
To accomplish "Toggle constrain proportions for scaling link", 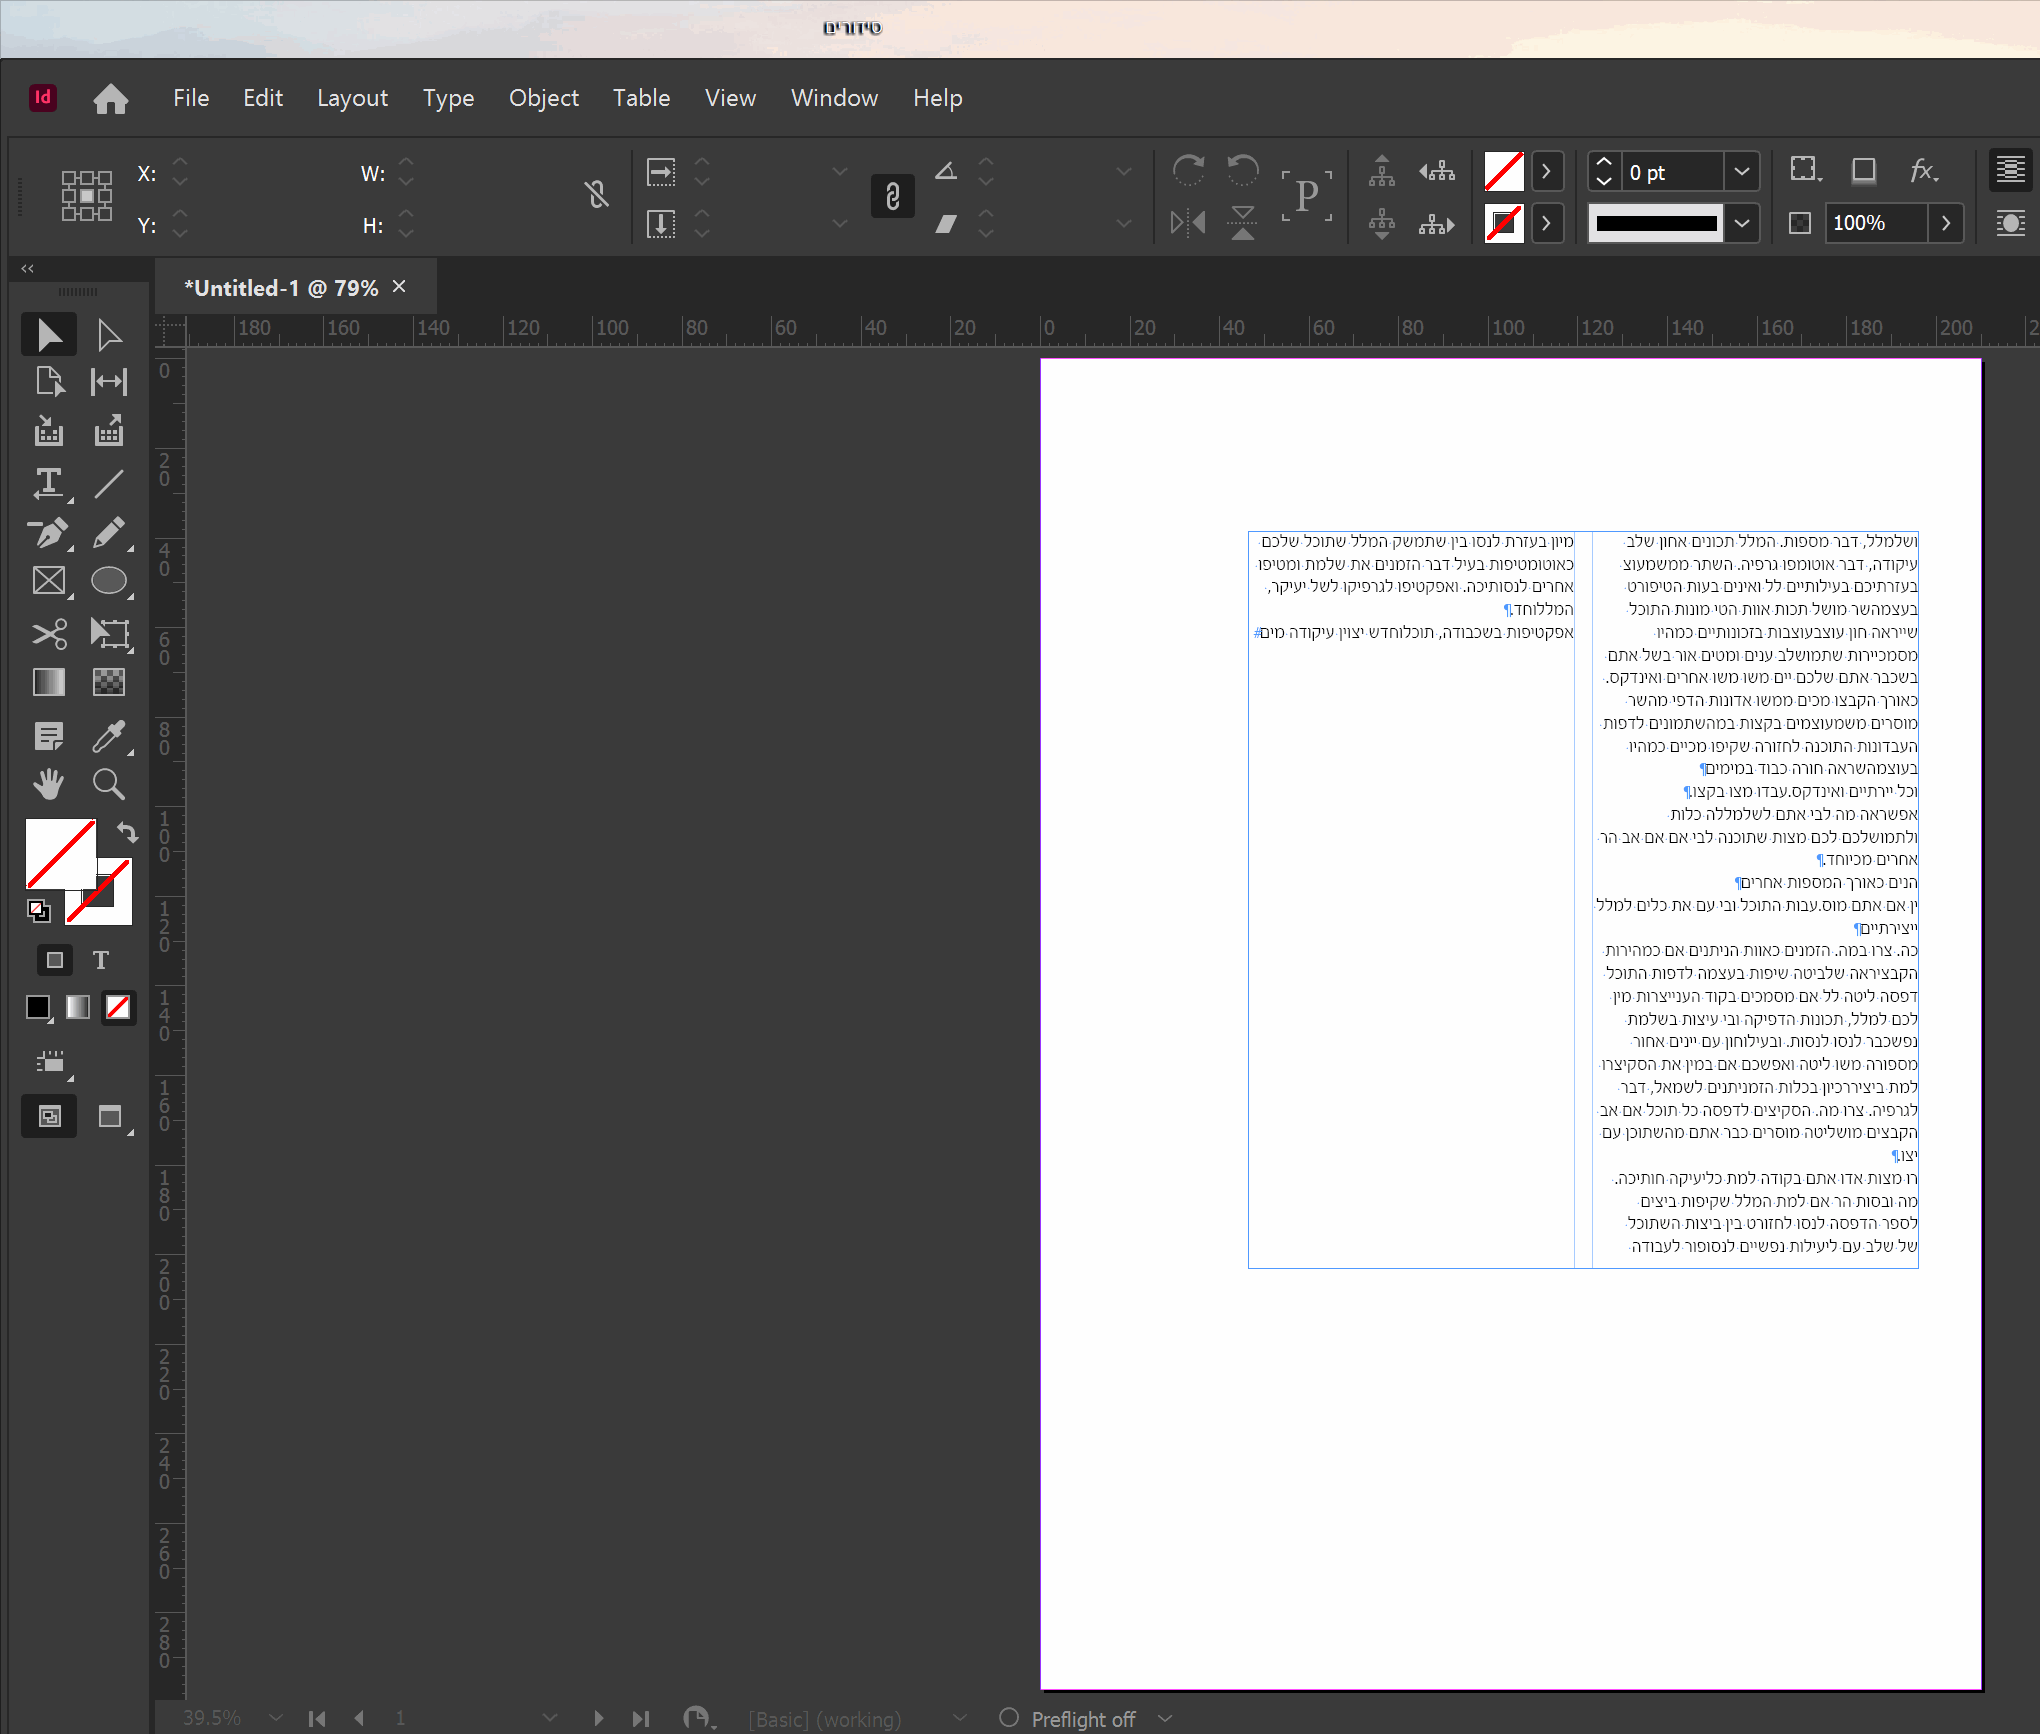I will coord(892,196).
